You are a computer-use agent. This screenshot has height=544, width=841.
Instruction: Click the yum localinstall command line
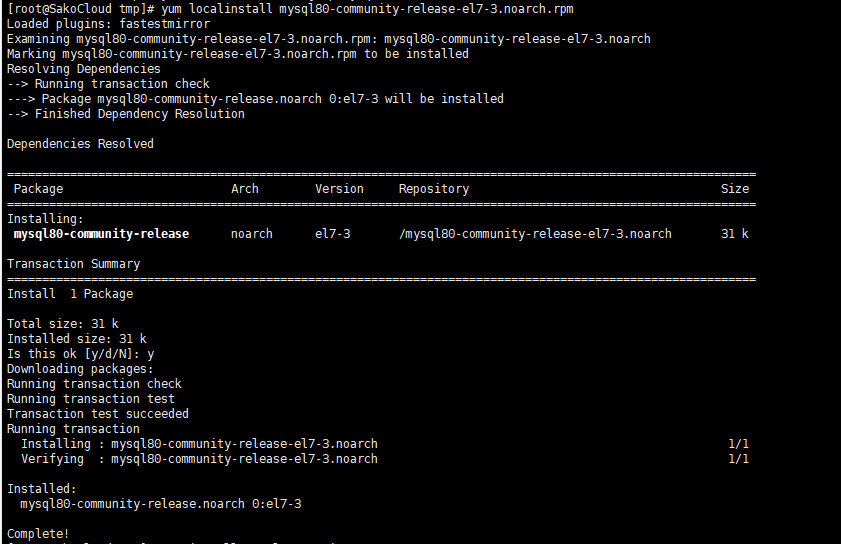click(290, 9)
